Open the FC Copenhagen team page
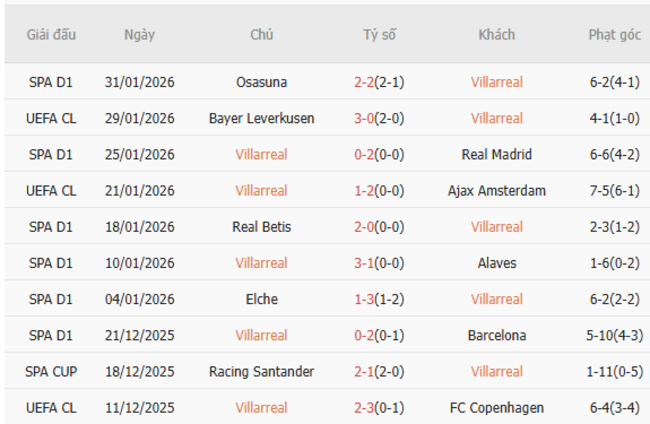This screenshot has width=650, height=424. tap(497, 407)
